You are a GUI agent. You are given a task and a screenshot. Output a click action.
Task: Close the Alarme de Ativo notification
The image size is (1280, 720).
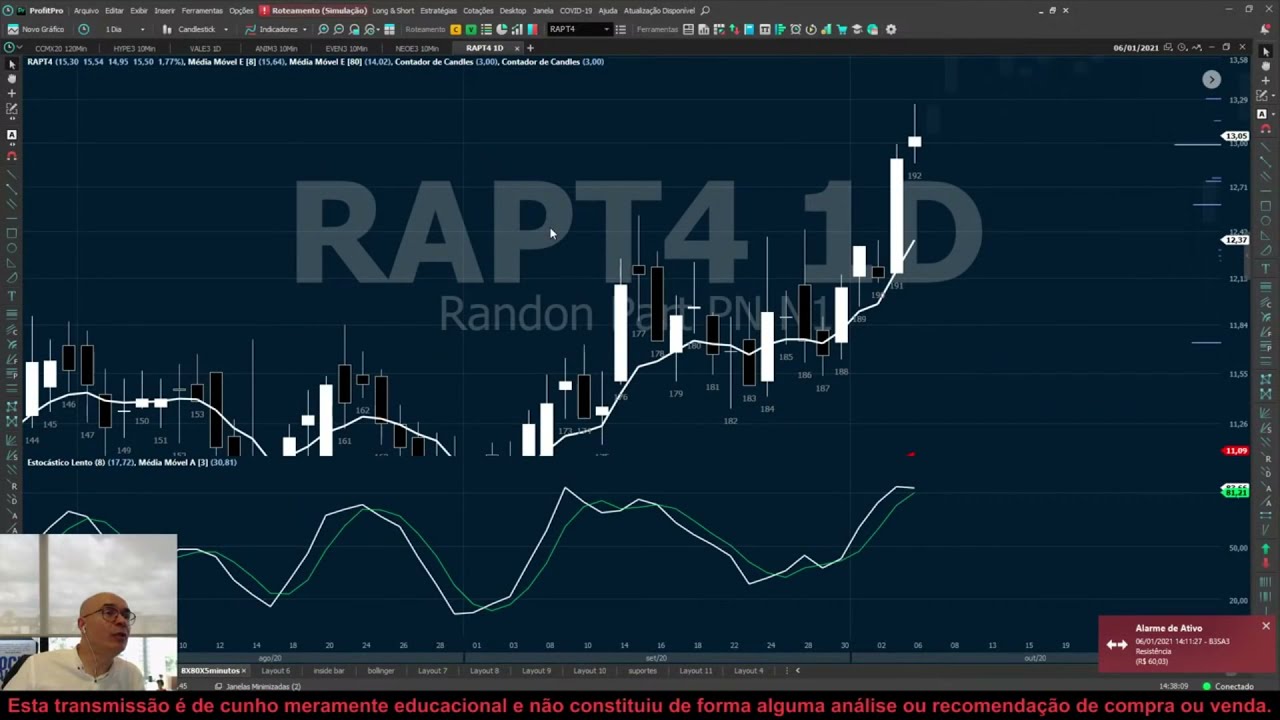tap(1265, 626)
